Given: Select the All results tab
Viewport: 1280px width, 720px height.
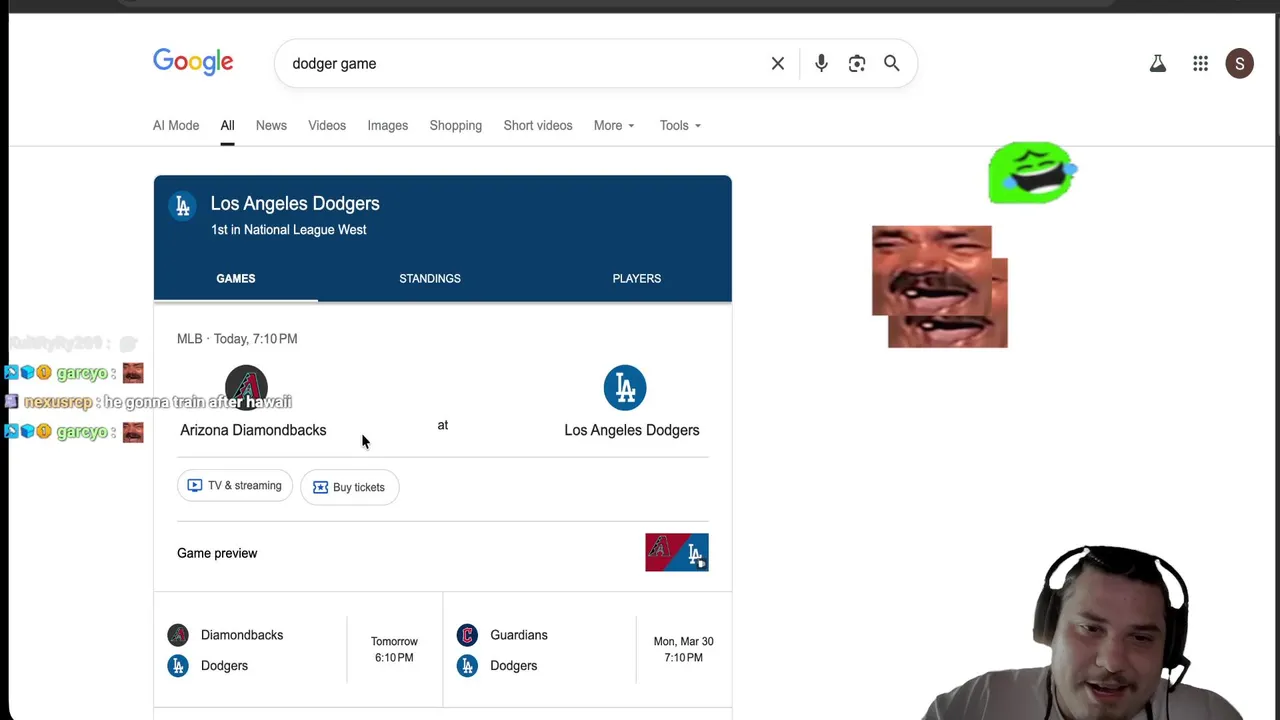Looking at the screenshot, I should tap(227, 125).
